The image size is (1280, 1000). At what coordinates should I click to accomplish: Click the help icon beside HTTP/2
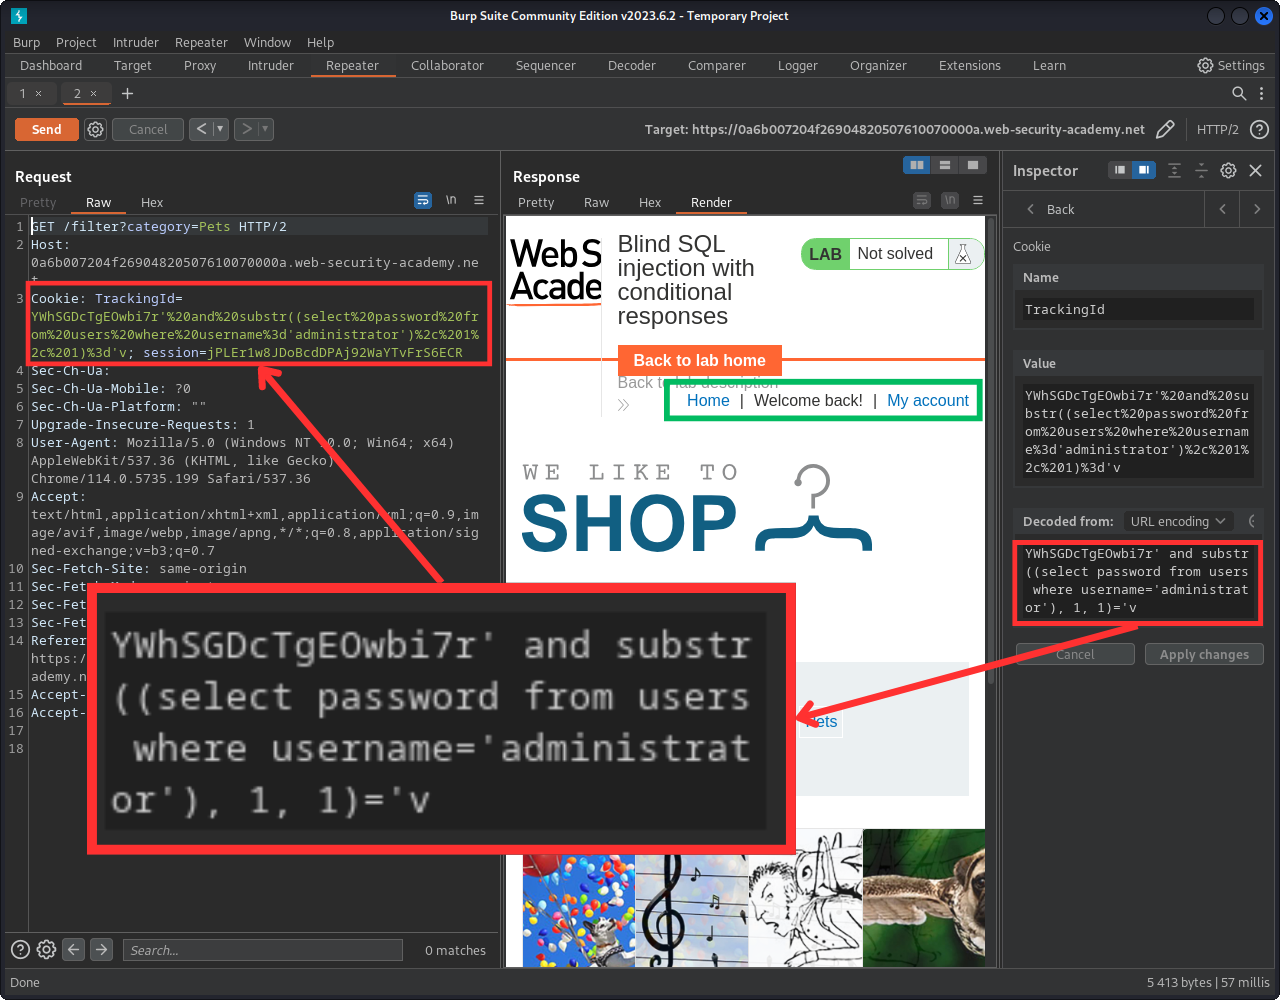click(x=1260, y=129)
